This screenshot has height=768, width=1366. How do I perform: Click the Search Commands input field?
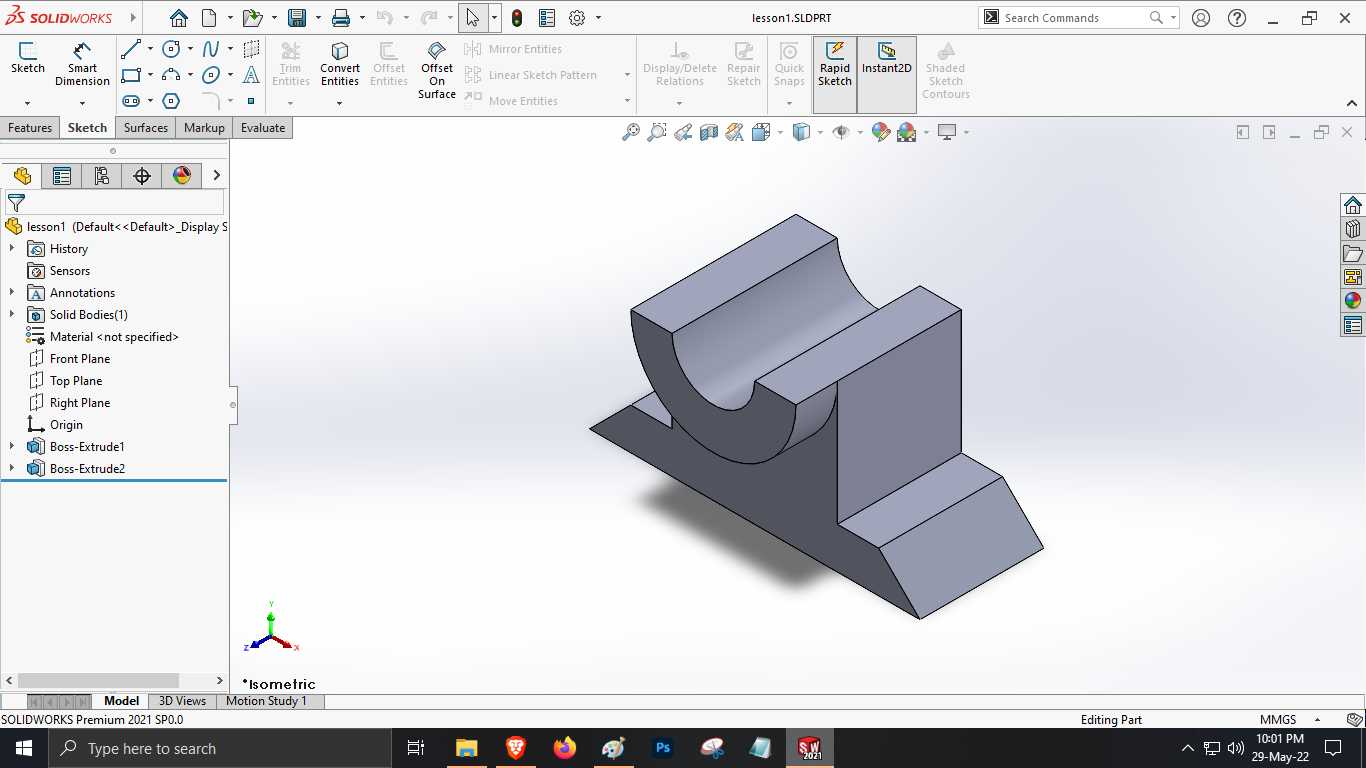[1073, 18]
